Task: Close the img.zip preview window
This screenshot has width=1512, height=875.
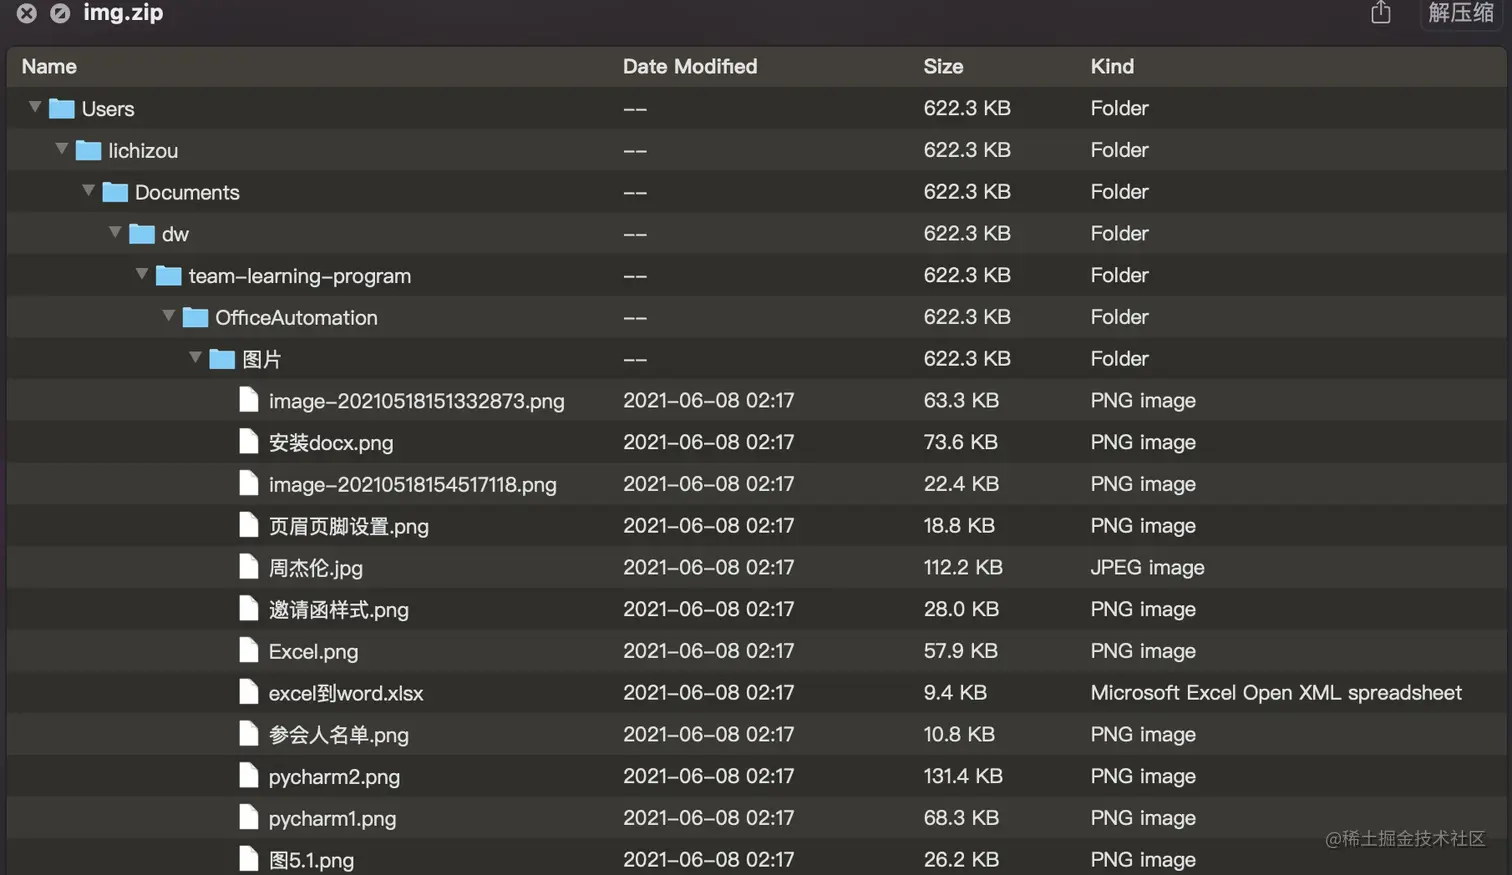Action: pyautogui.click(x=27, y=13)
